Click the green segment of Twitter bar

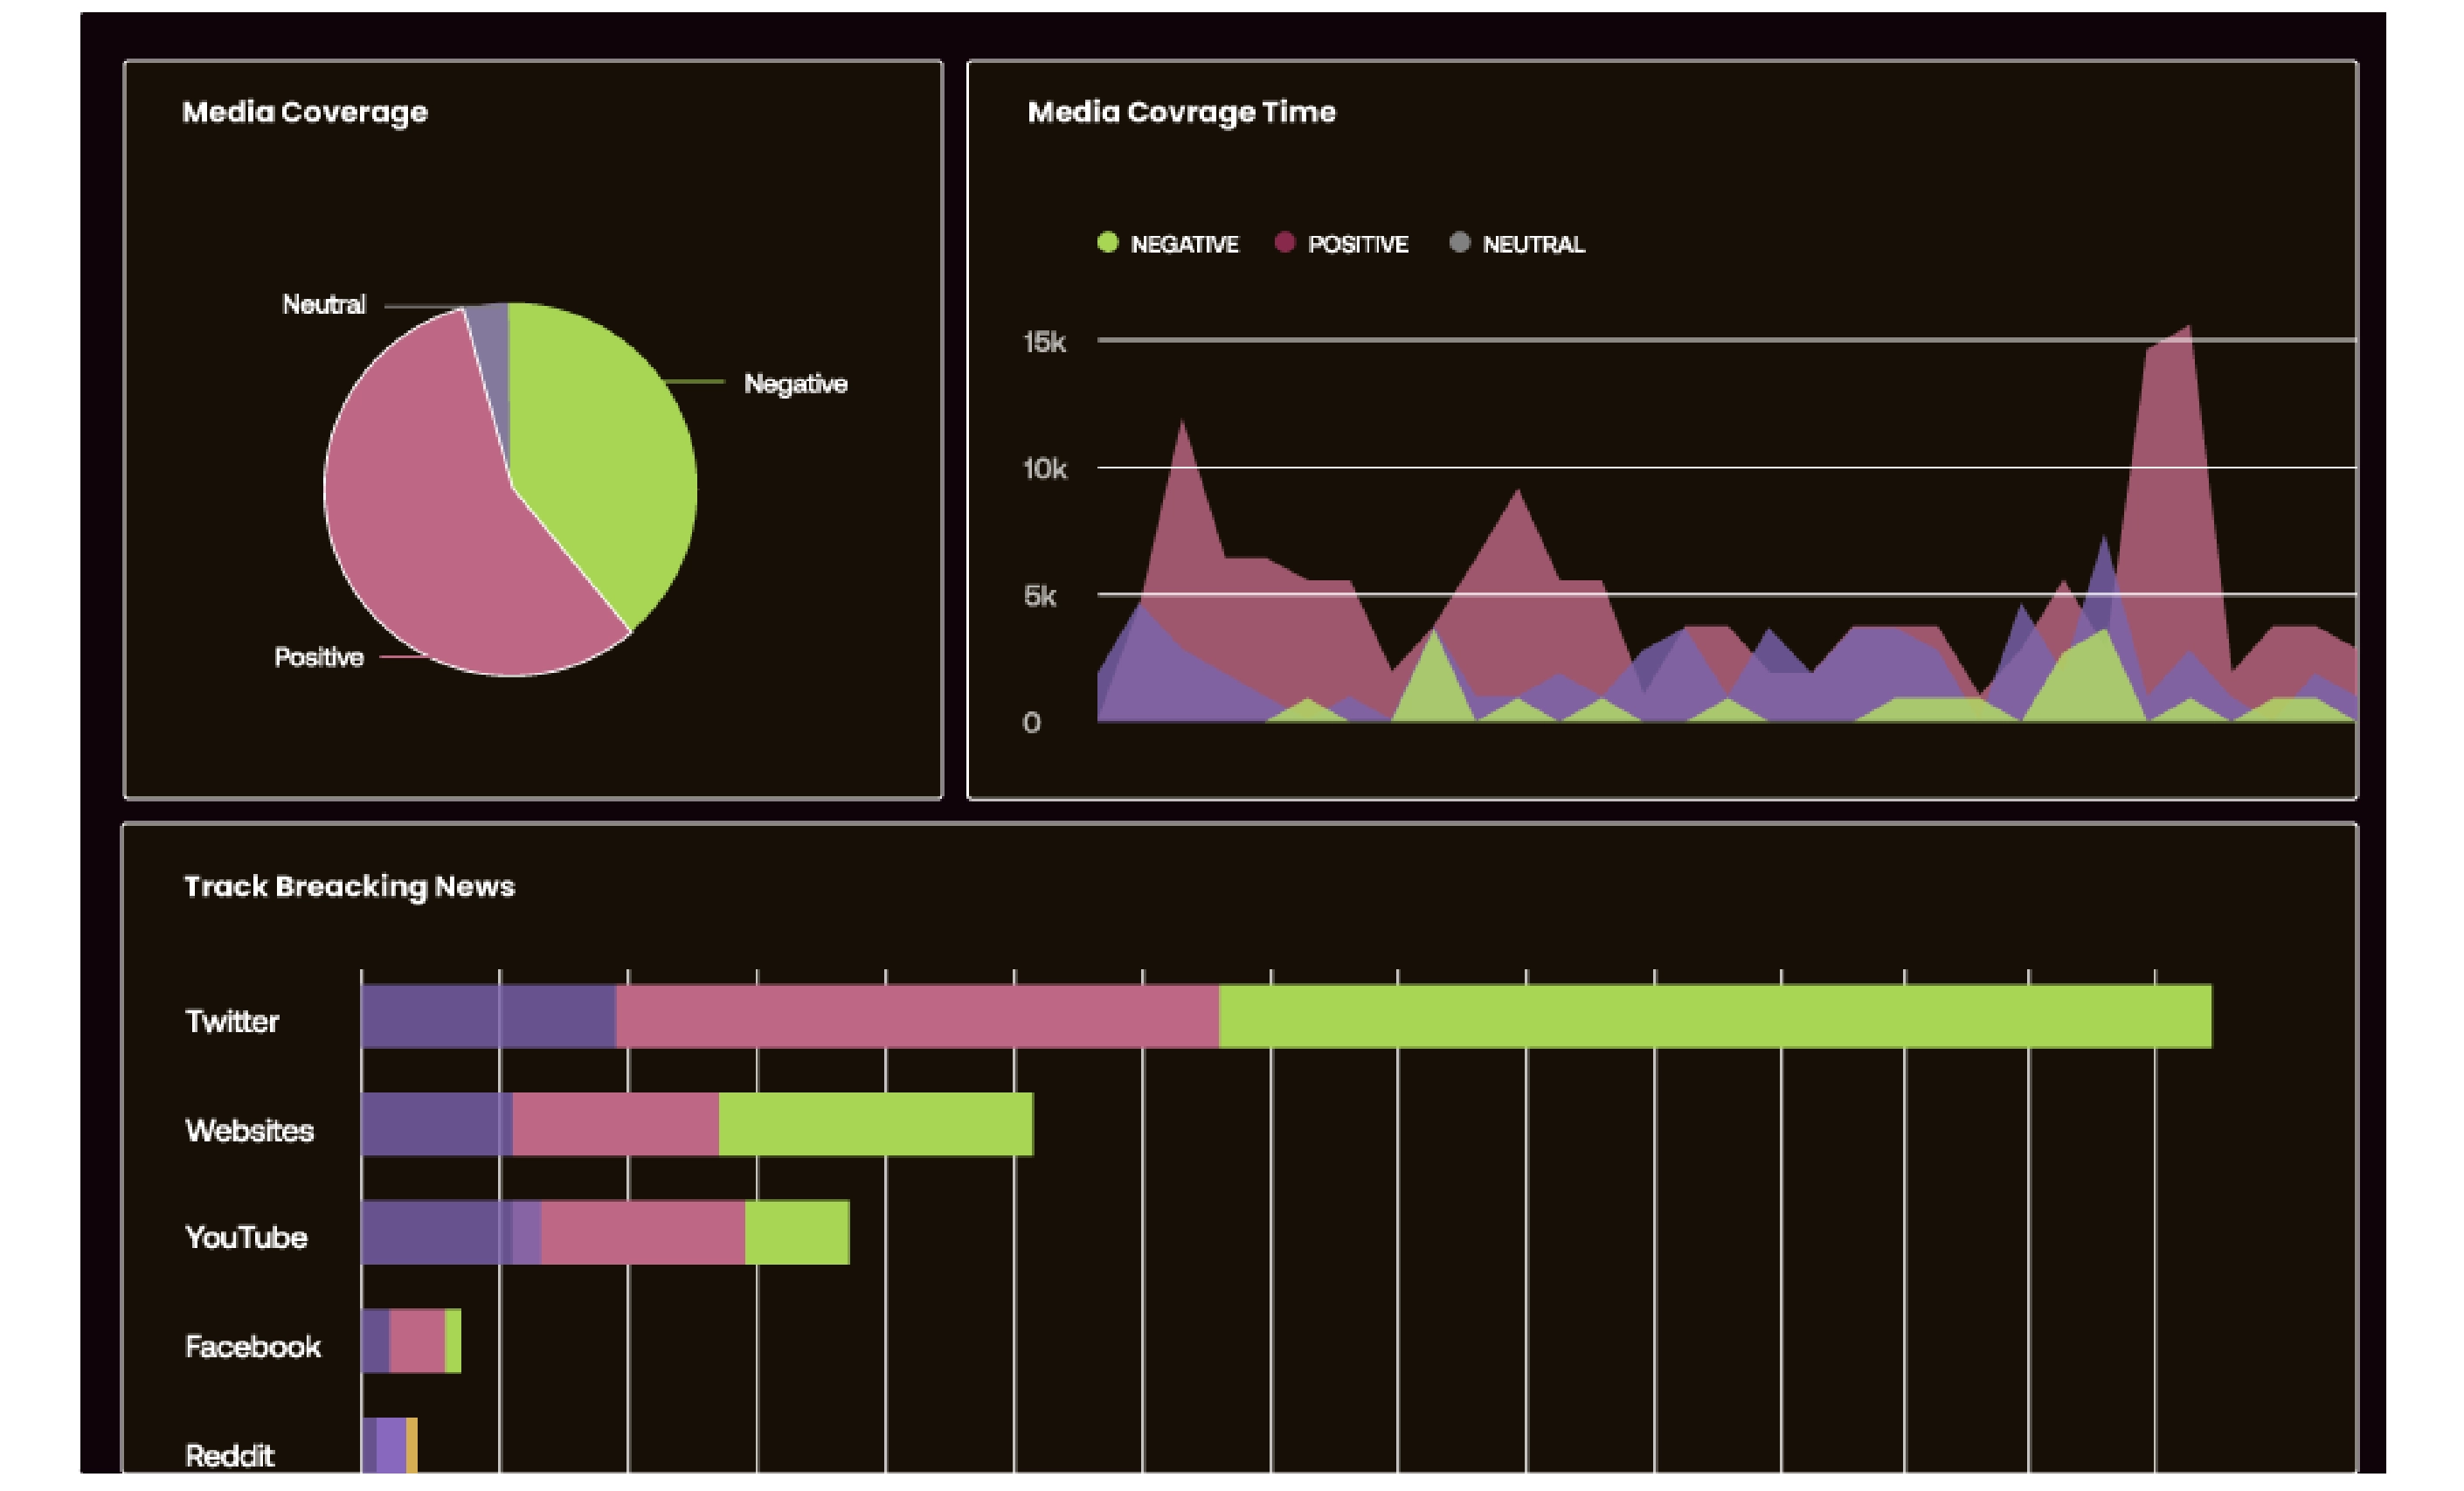pos(1715,1016)
